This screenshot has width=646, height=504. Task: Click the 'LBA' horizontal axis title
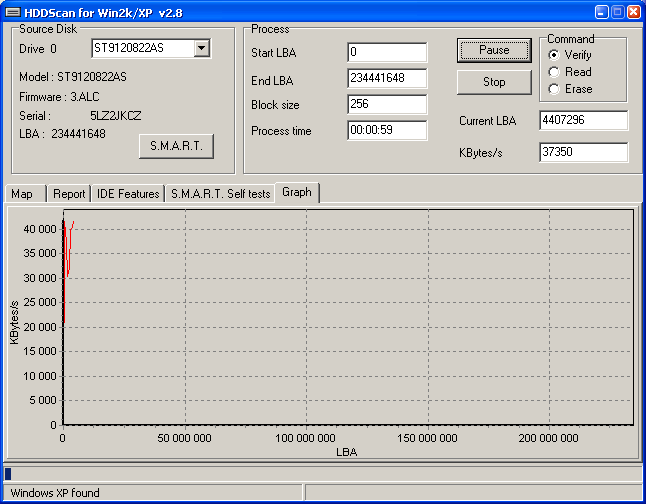[x=346, y=452]
